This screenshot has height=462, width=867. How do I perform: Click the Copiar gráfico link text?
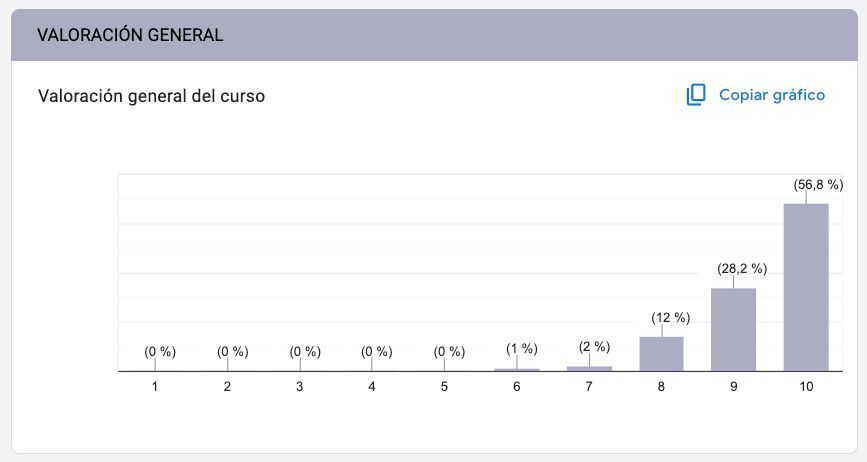coord(772,95)
